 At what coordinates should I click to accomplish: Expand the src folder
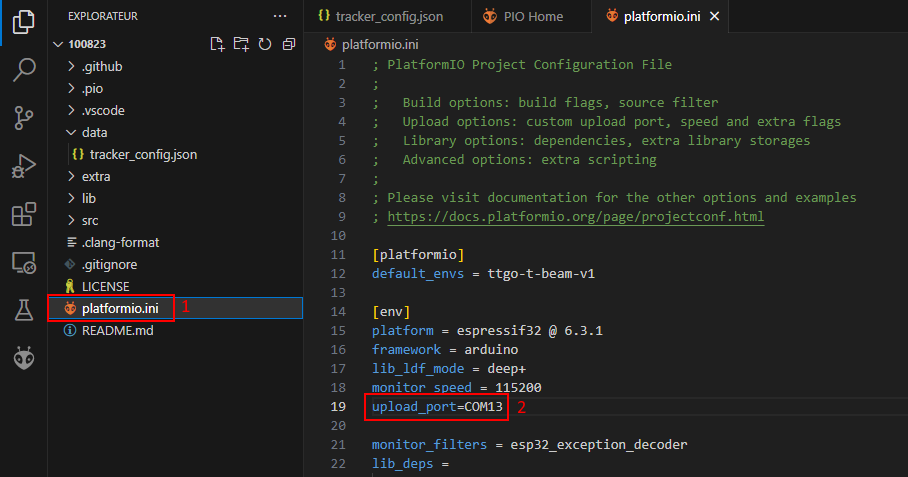[x=90, y=220]
